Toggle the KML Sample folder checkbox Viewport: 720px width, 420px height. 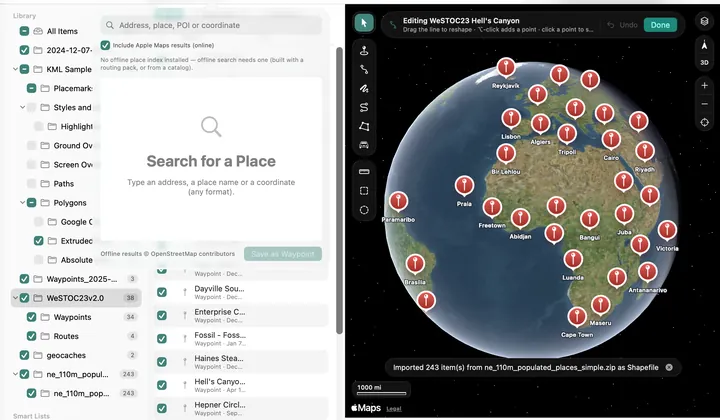coord(24,69)
